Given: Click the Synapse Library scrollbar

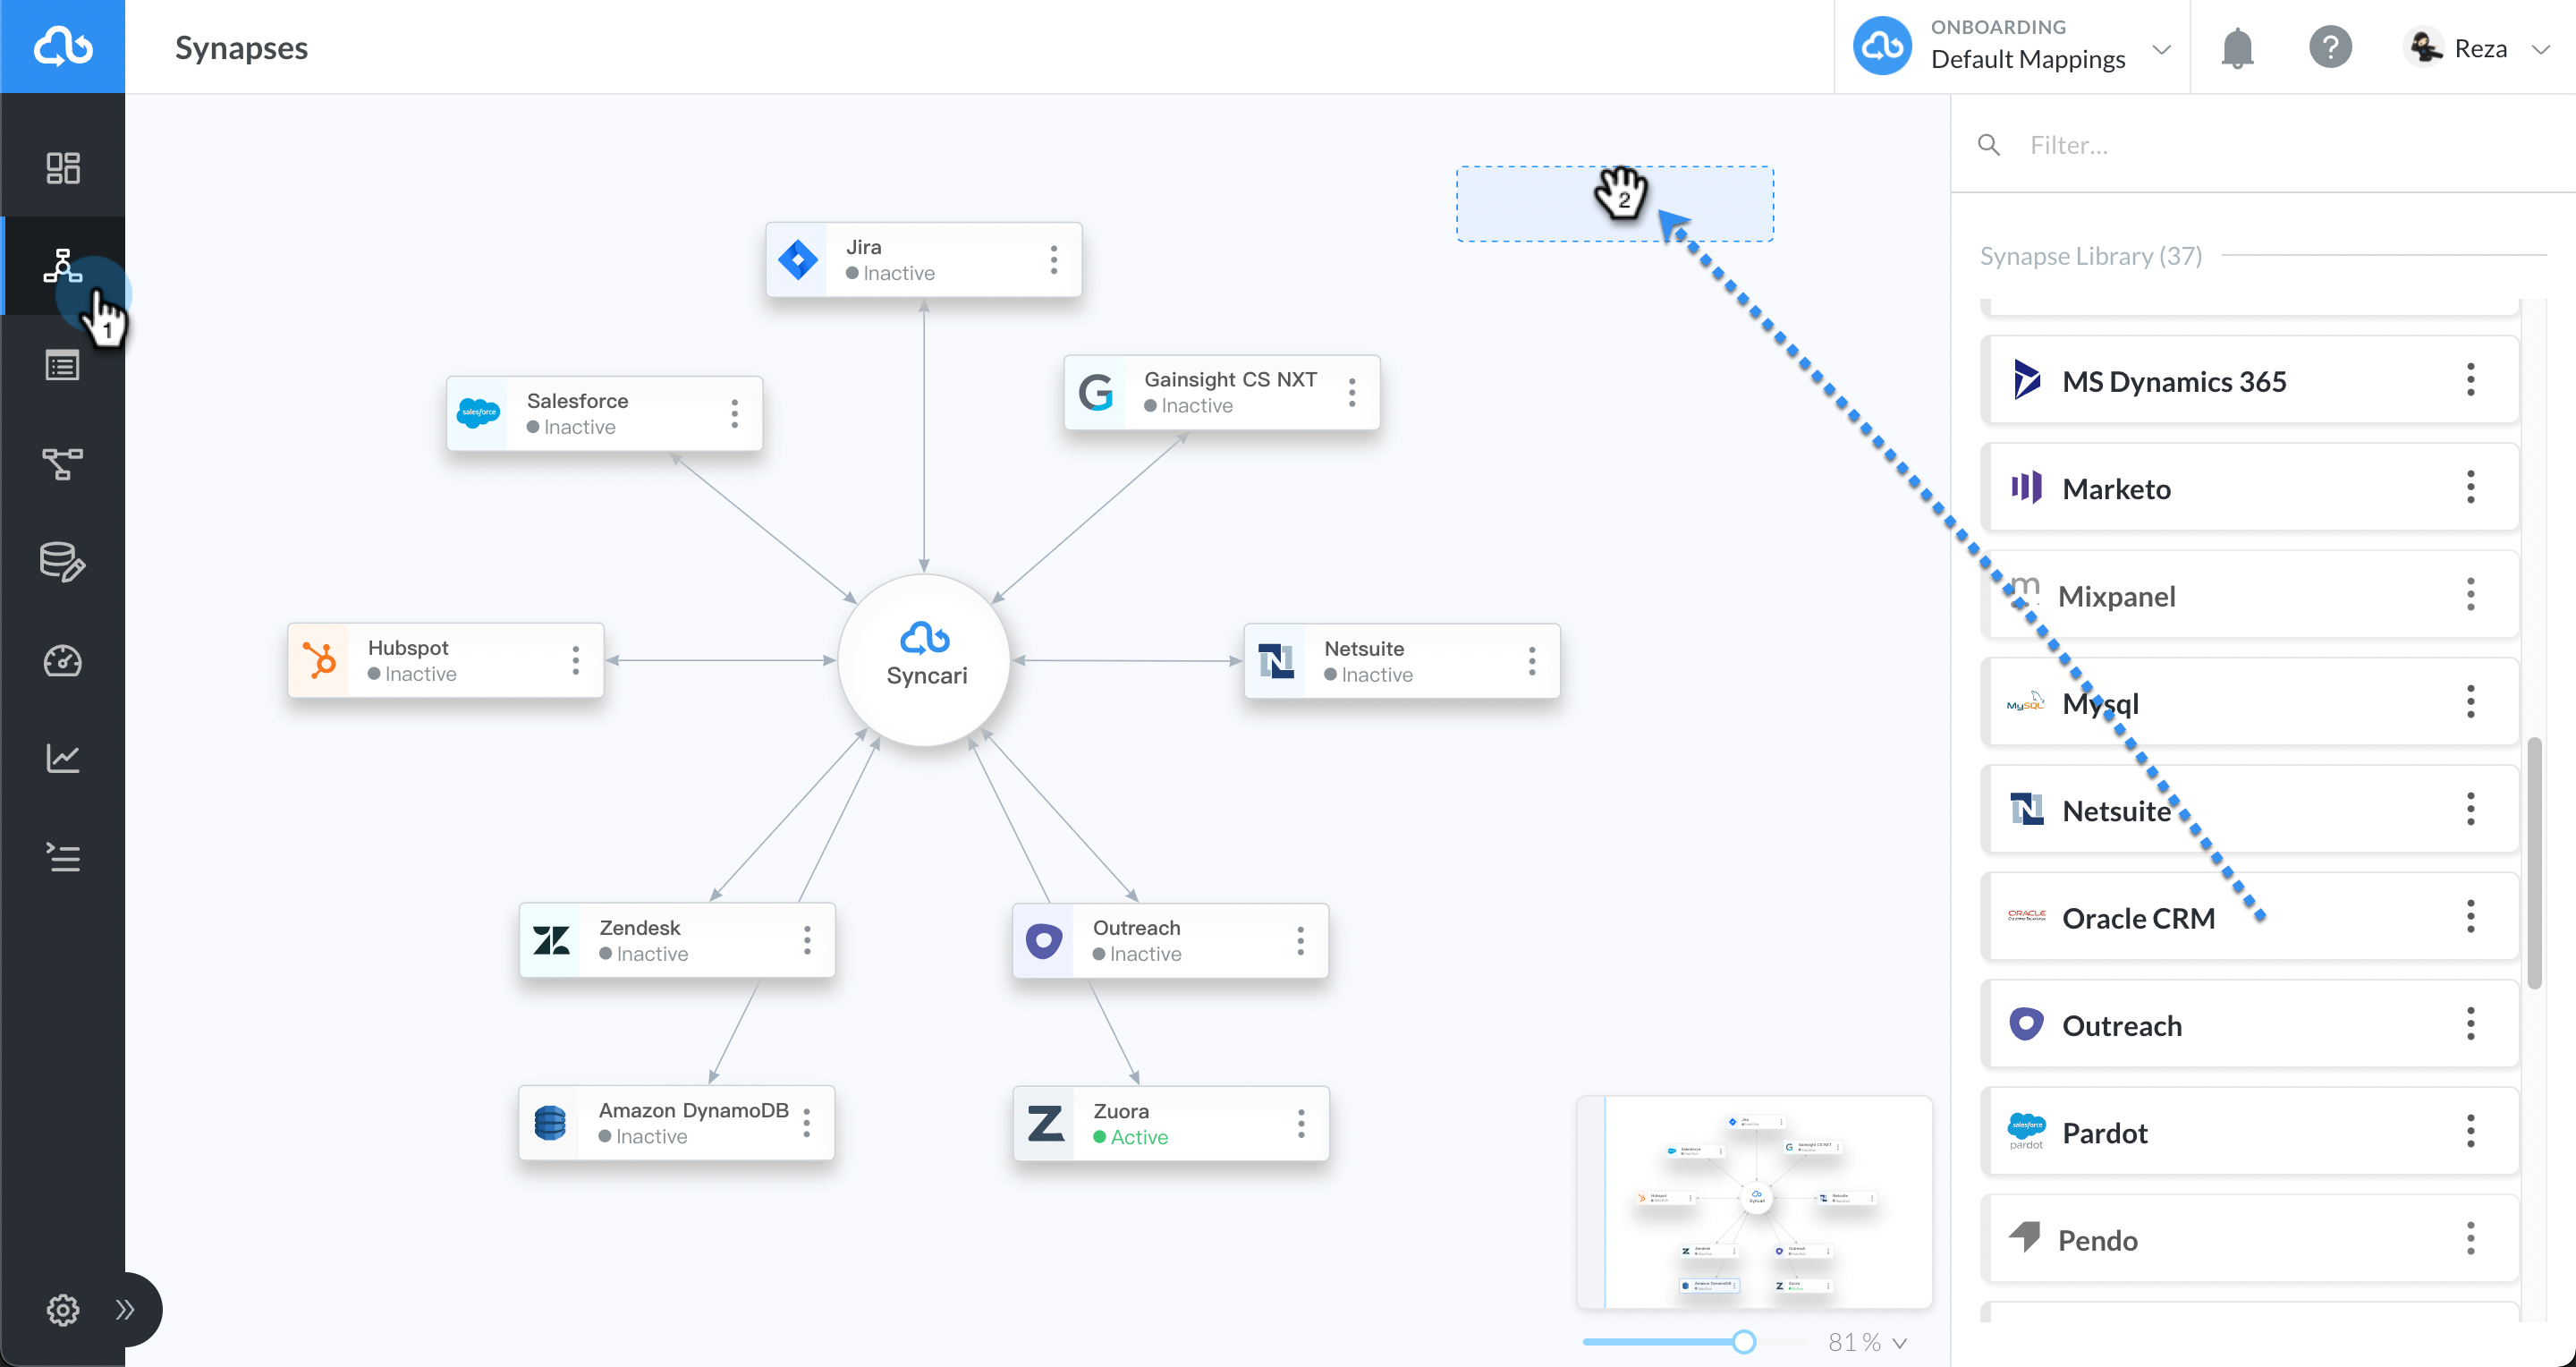Looking at the screenshot, I should (x=2534, y=863).
